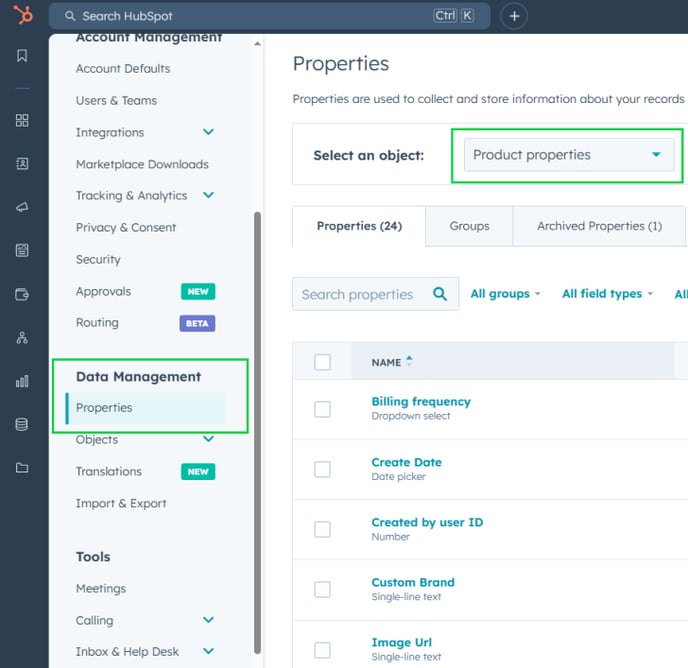This screenshot has width=688, height=668.
Task: Expand the Calling chevron
Action: click(208, 620)
